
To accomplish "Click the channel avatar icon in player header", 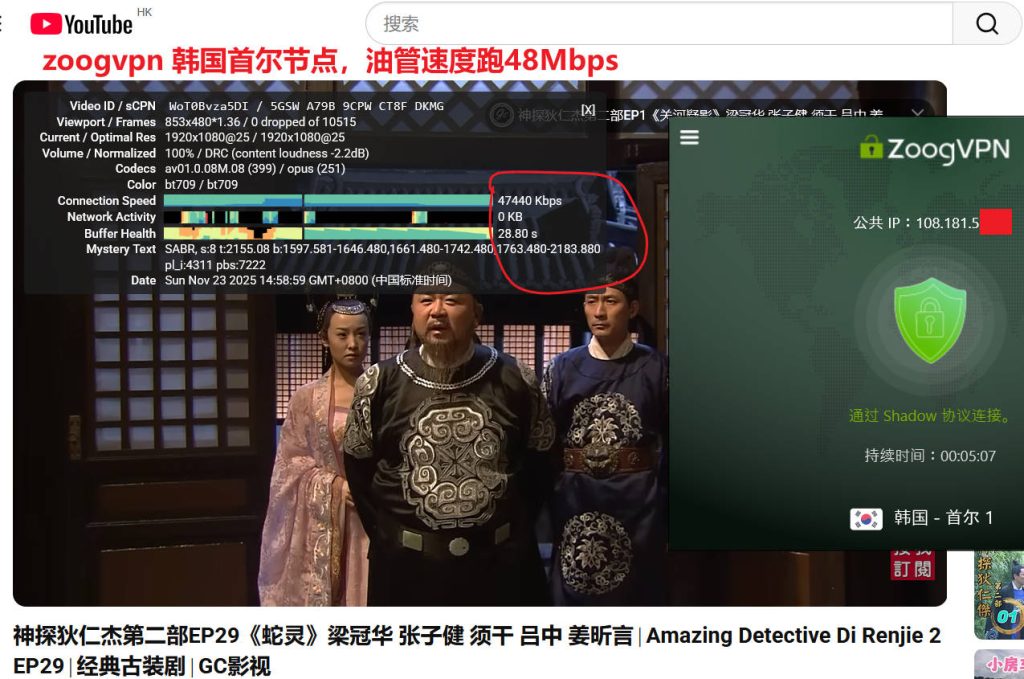I will point(501,114).
